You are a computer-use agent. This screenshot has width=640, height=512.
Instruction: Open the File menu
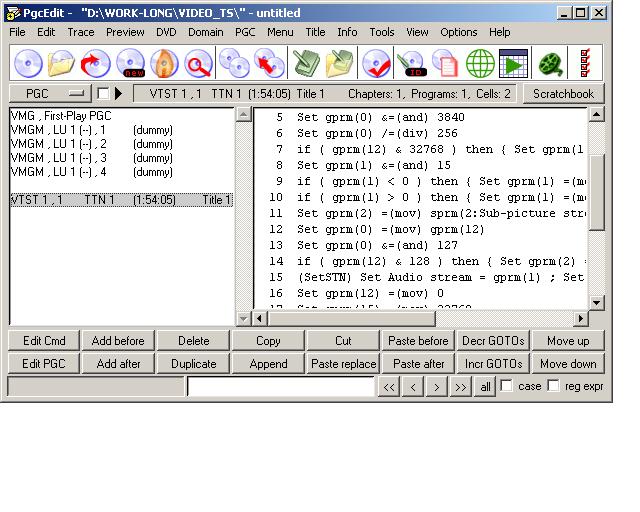(x=17, y=32)
